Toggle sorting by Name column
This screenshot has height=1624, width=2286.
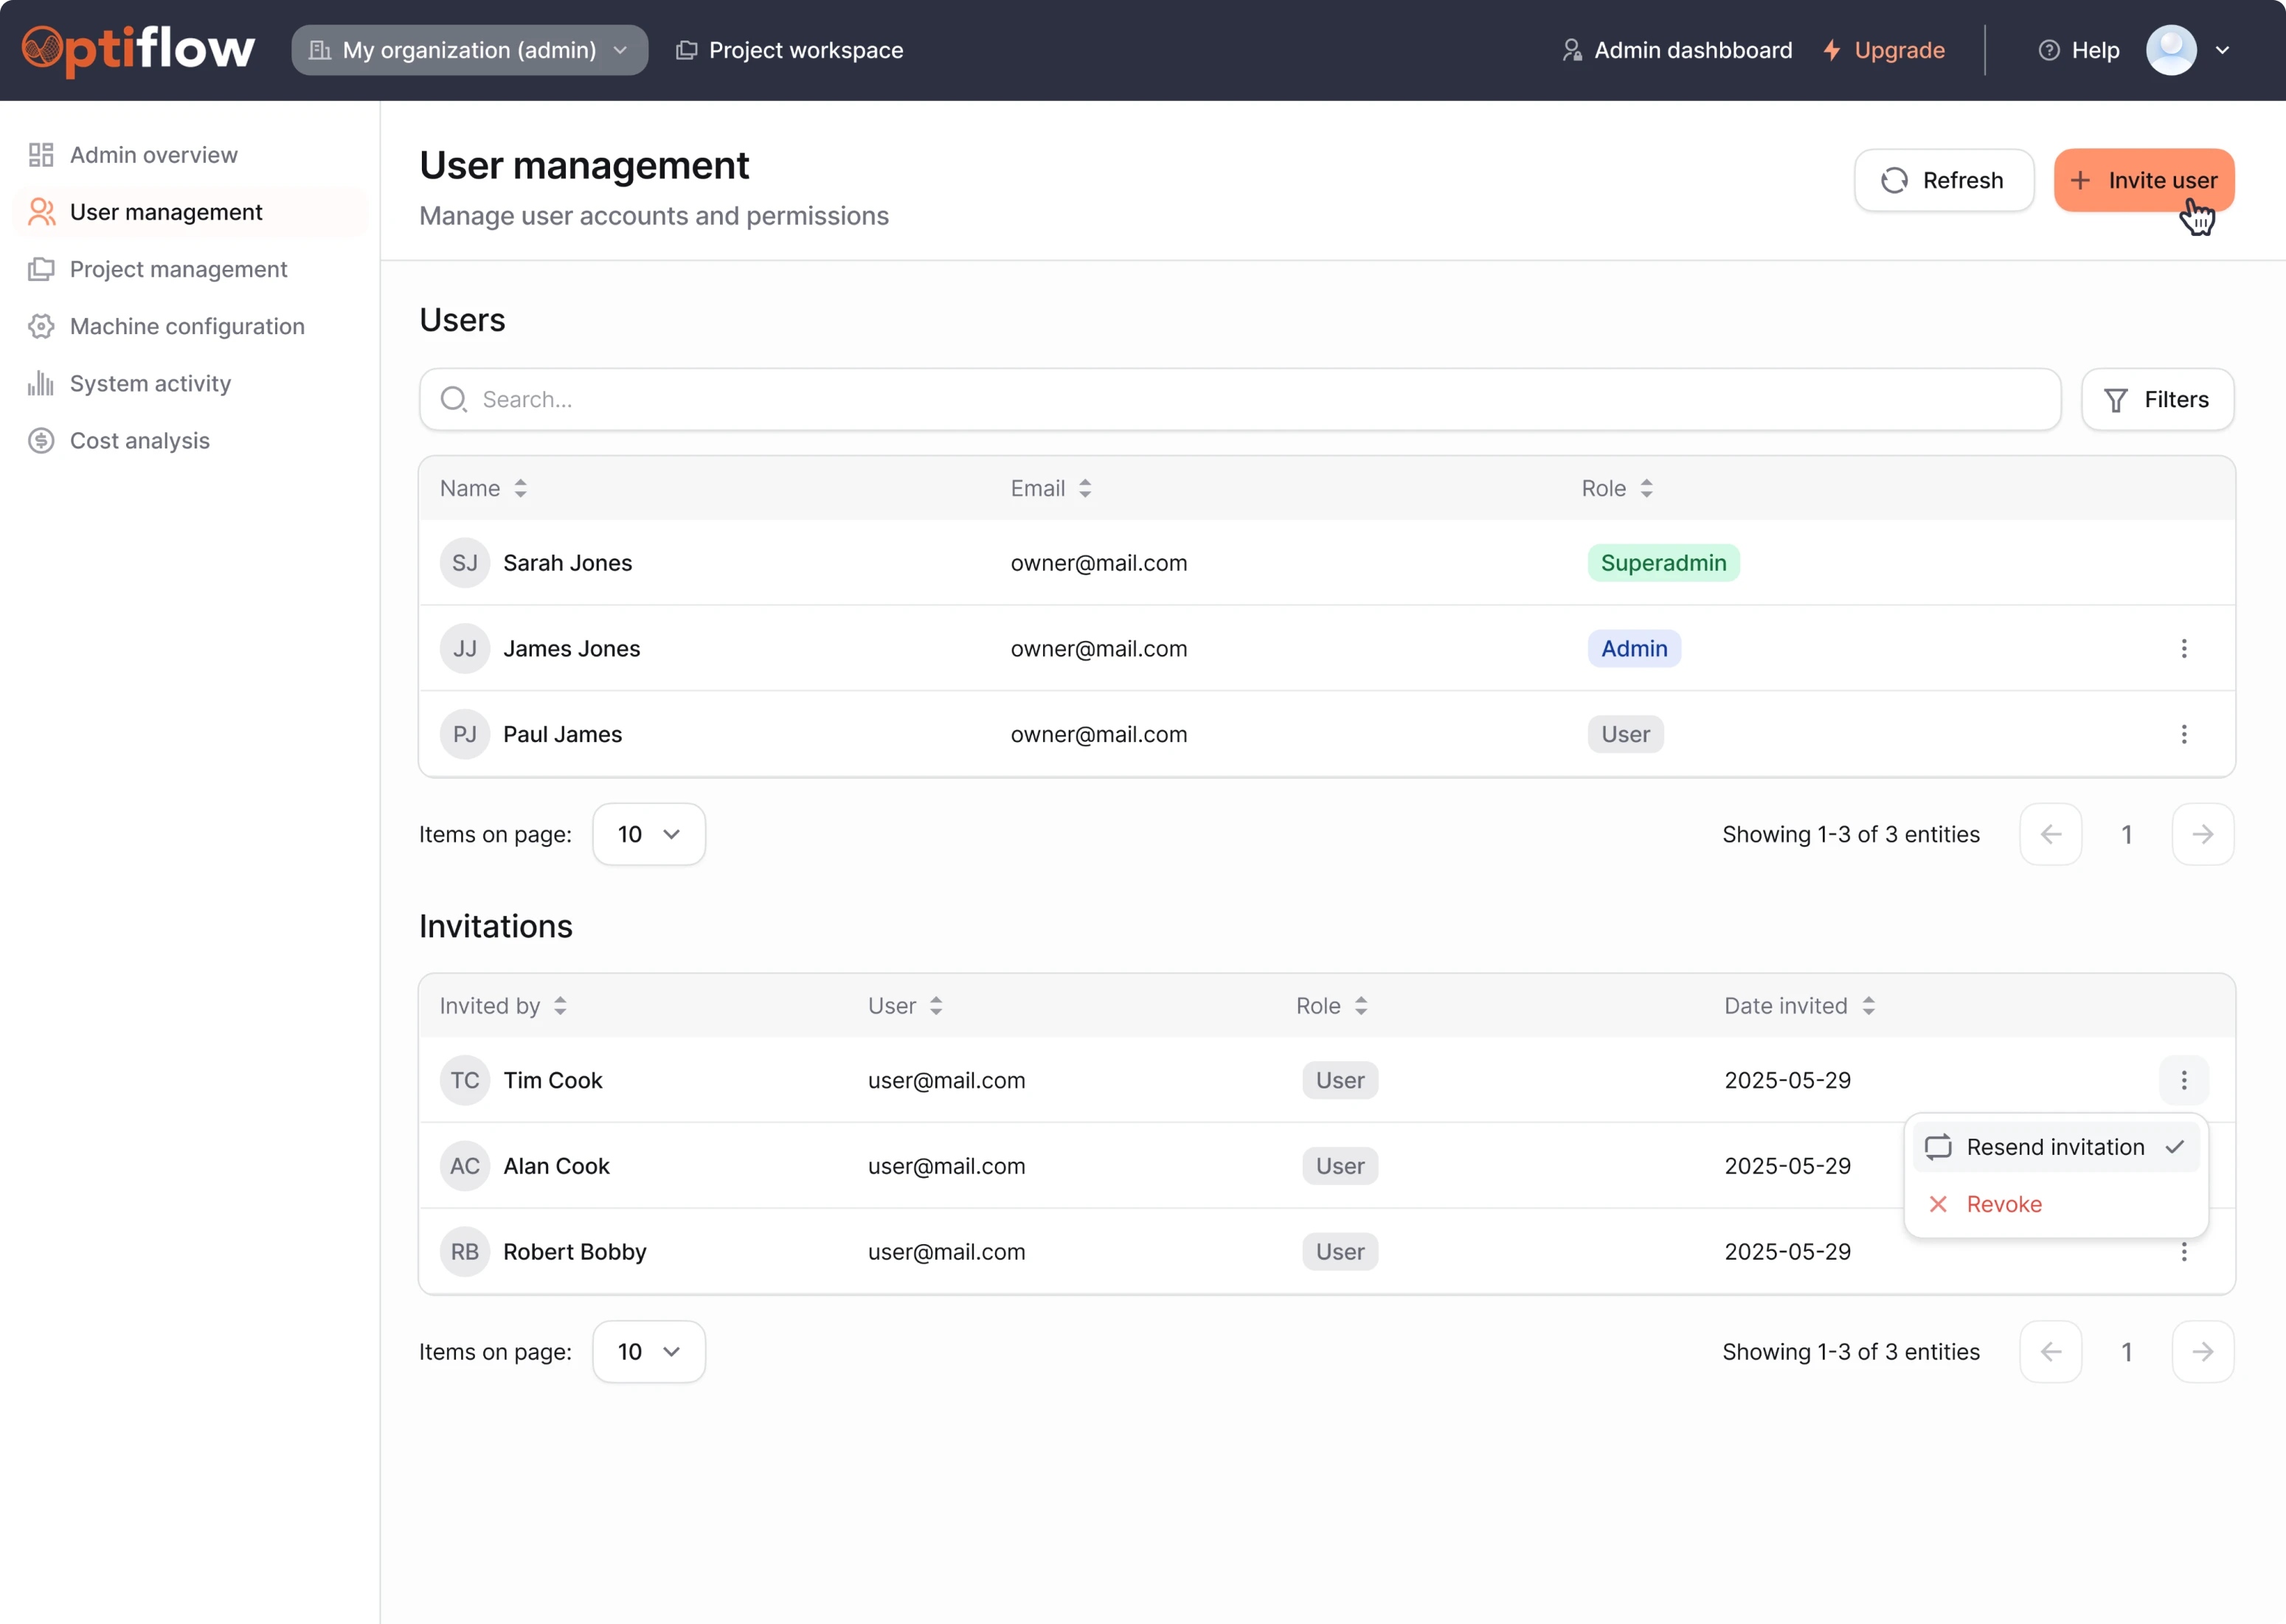[521, 488]
